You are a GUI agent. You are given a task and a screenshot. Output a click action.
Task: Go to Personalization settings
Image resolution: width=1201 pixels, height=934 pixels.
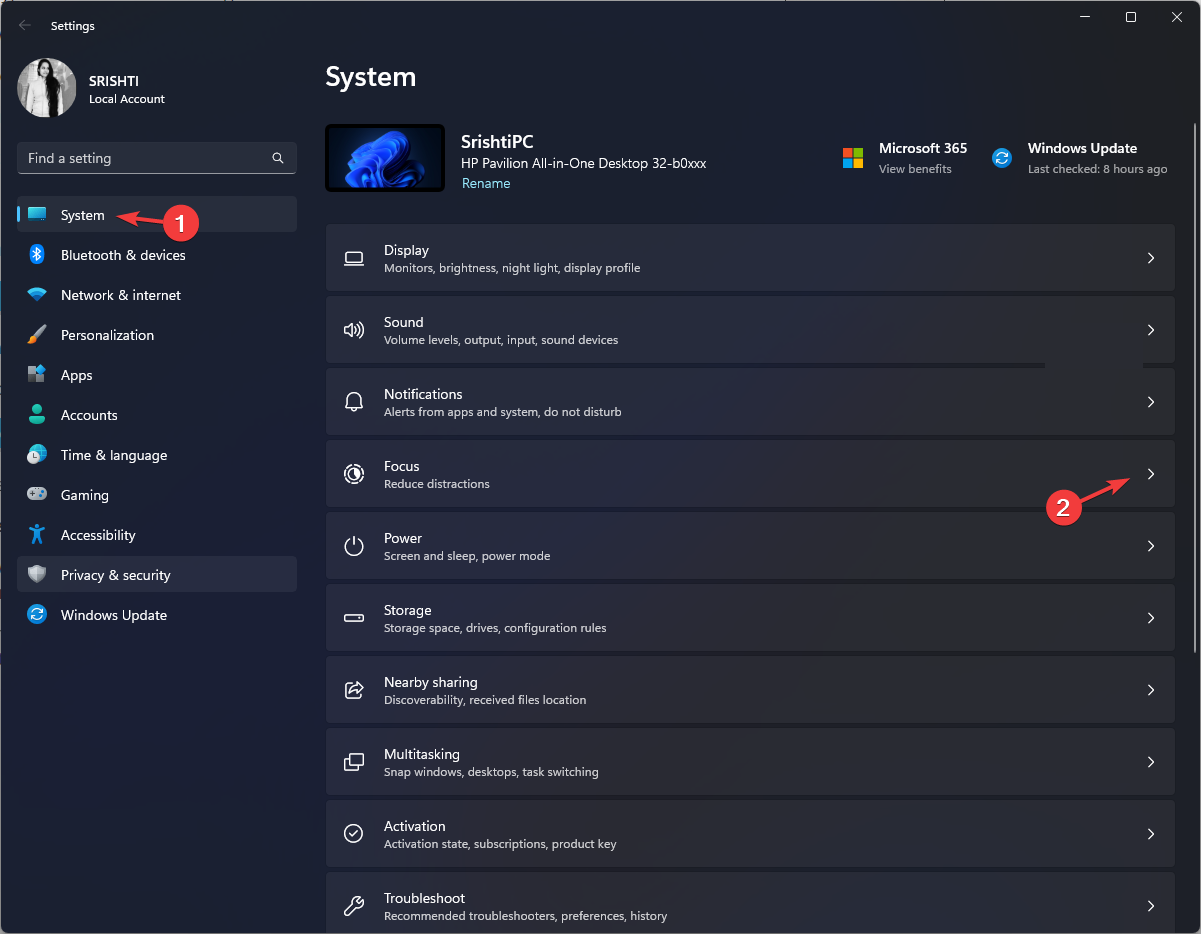[157, 335]
